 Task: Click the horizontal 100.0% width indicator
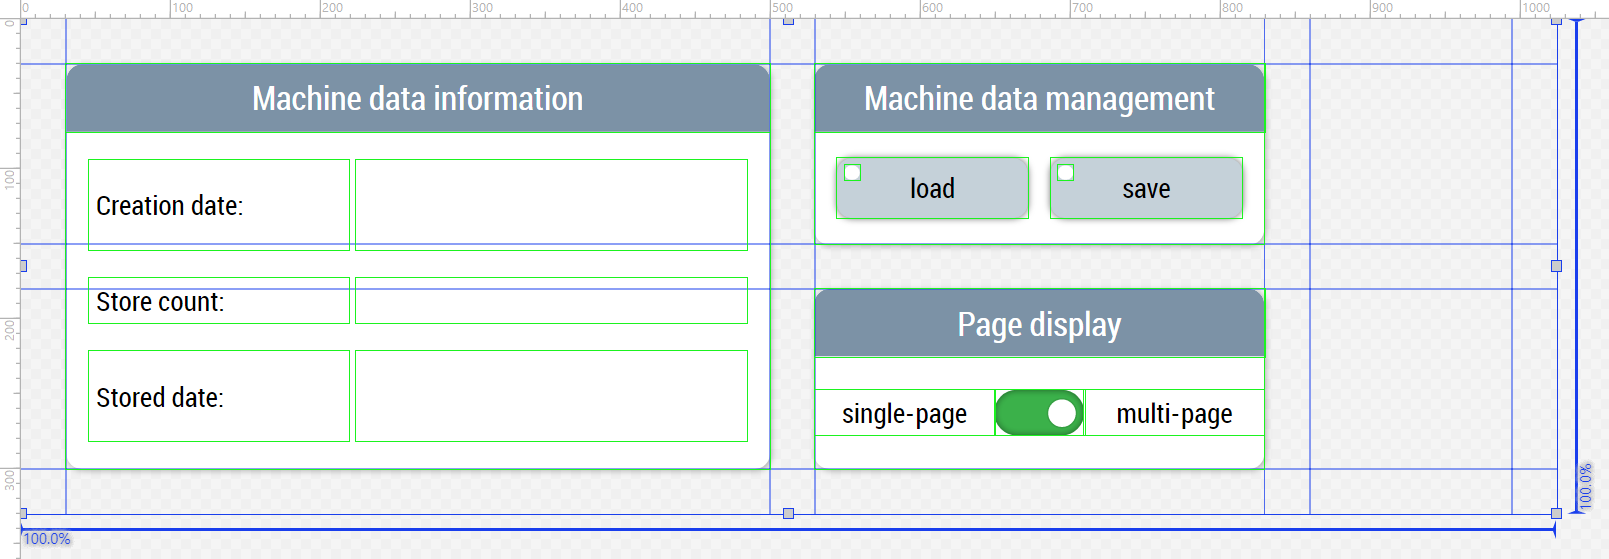[47, 539]
